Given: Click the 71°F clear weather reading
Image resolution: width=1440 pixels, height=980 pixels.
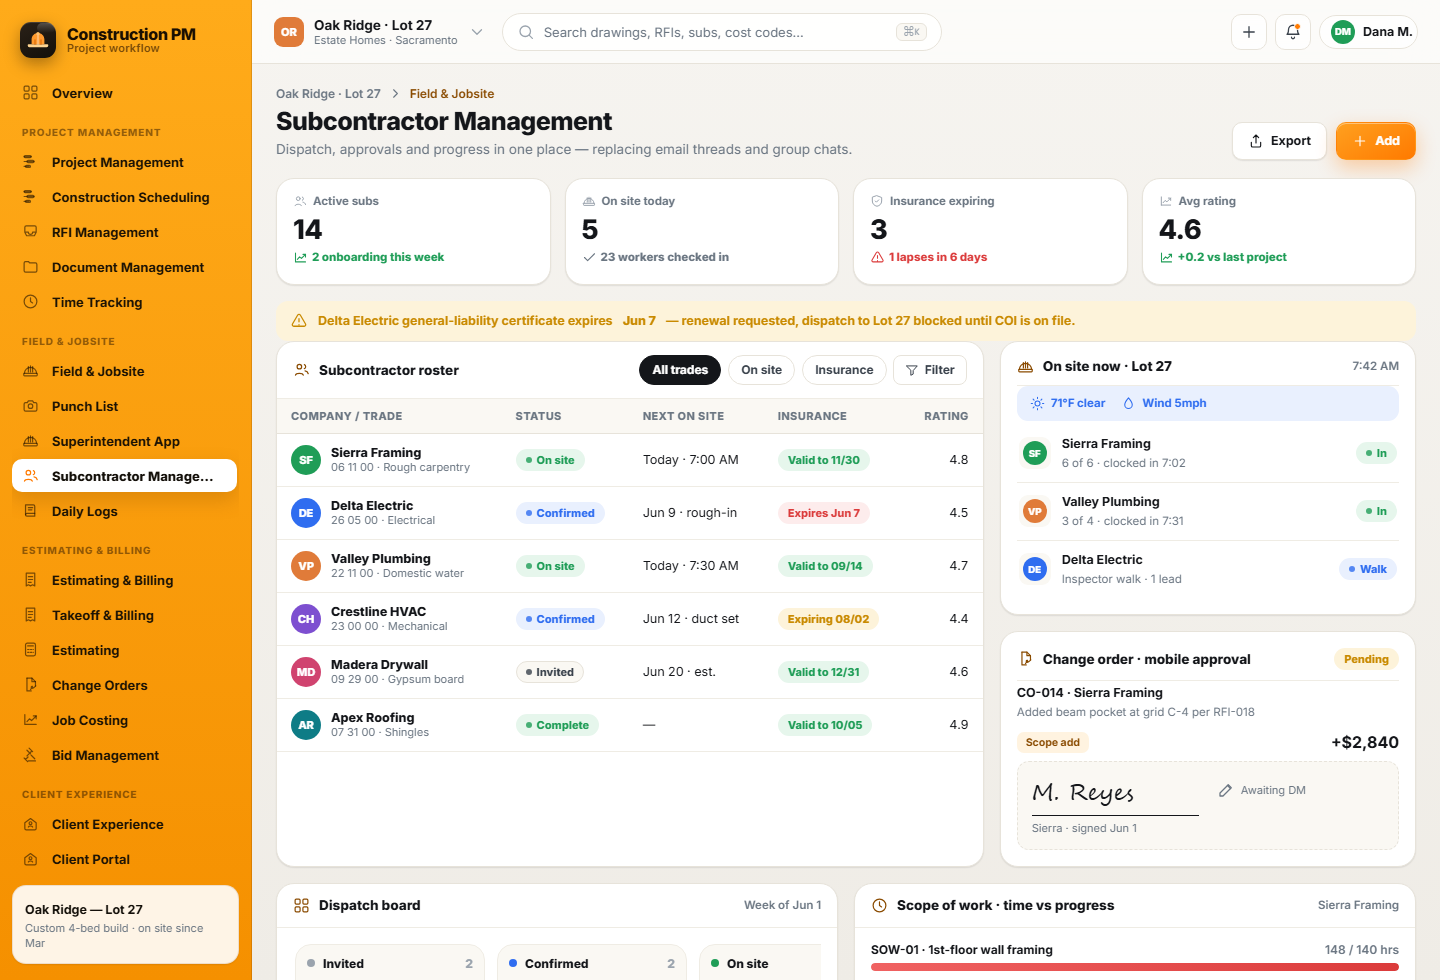Looking at the screenshot, I should 1068,403.
